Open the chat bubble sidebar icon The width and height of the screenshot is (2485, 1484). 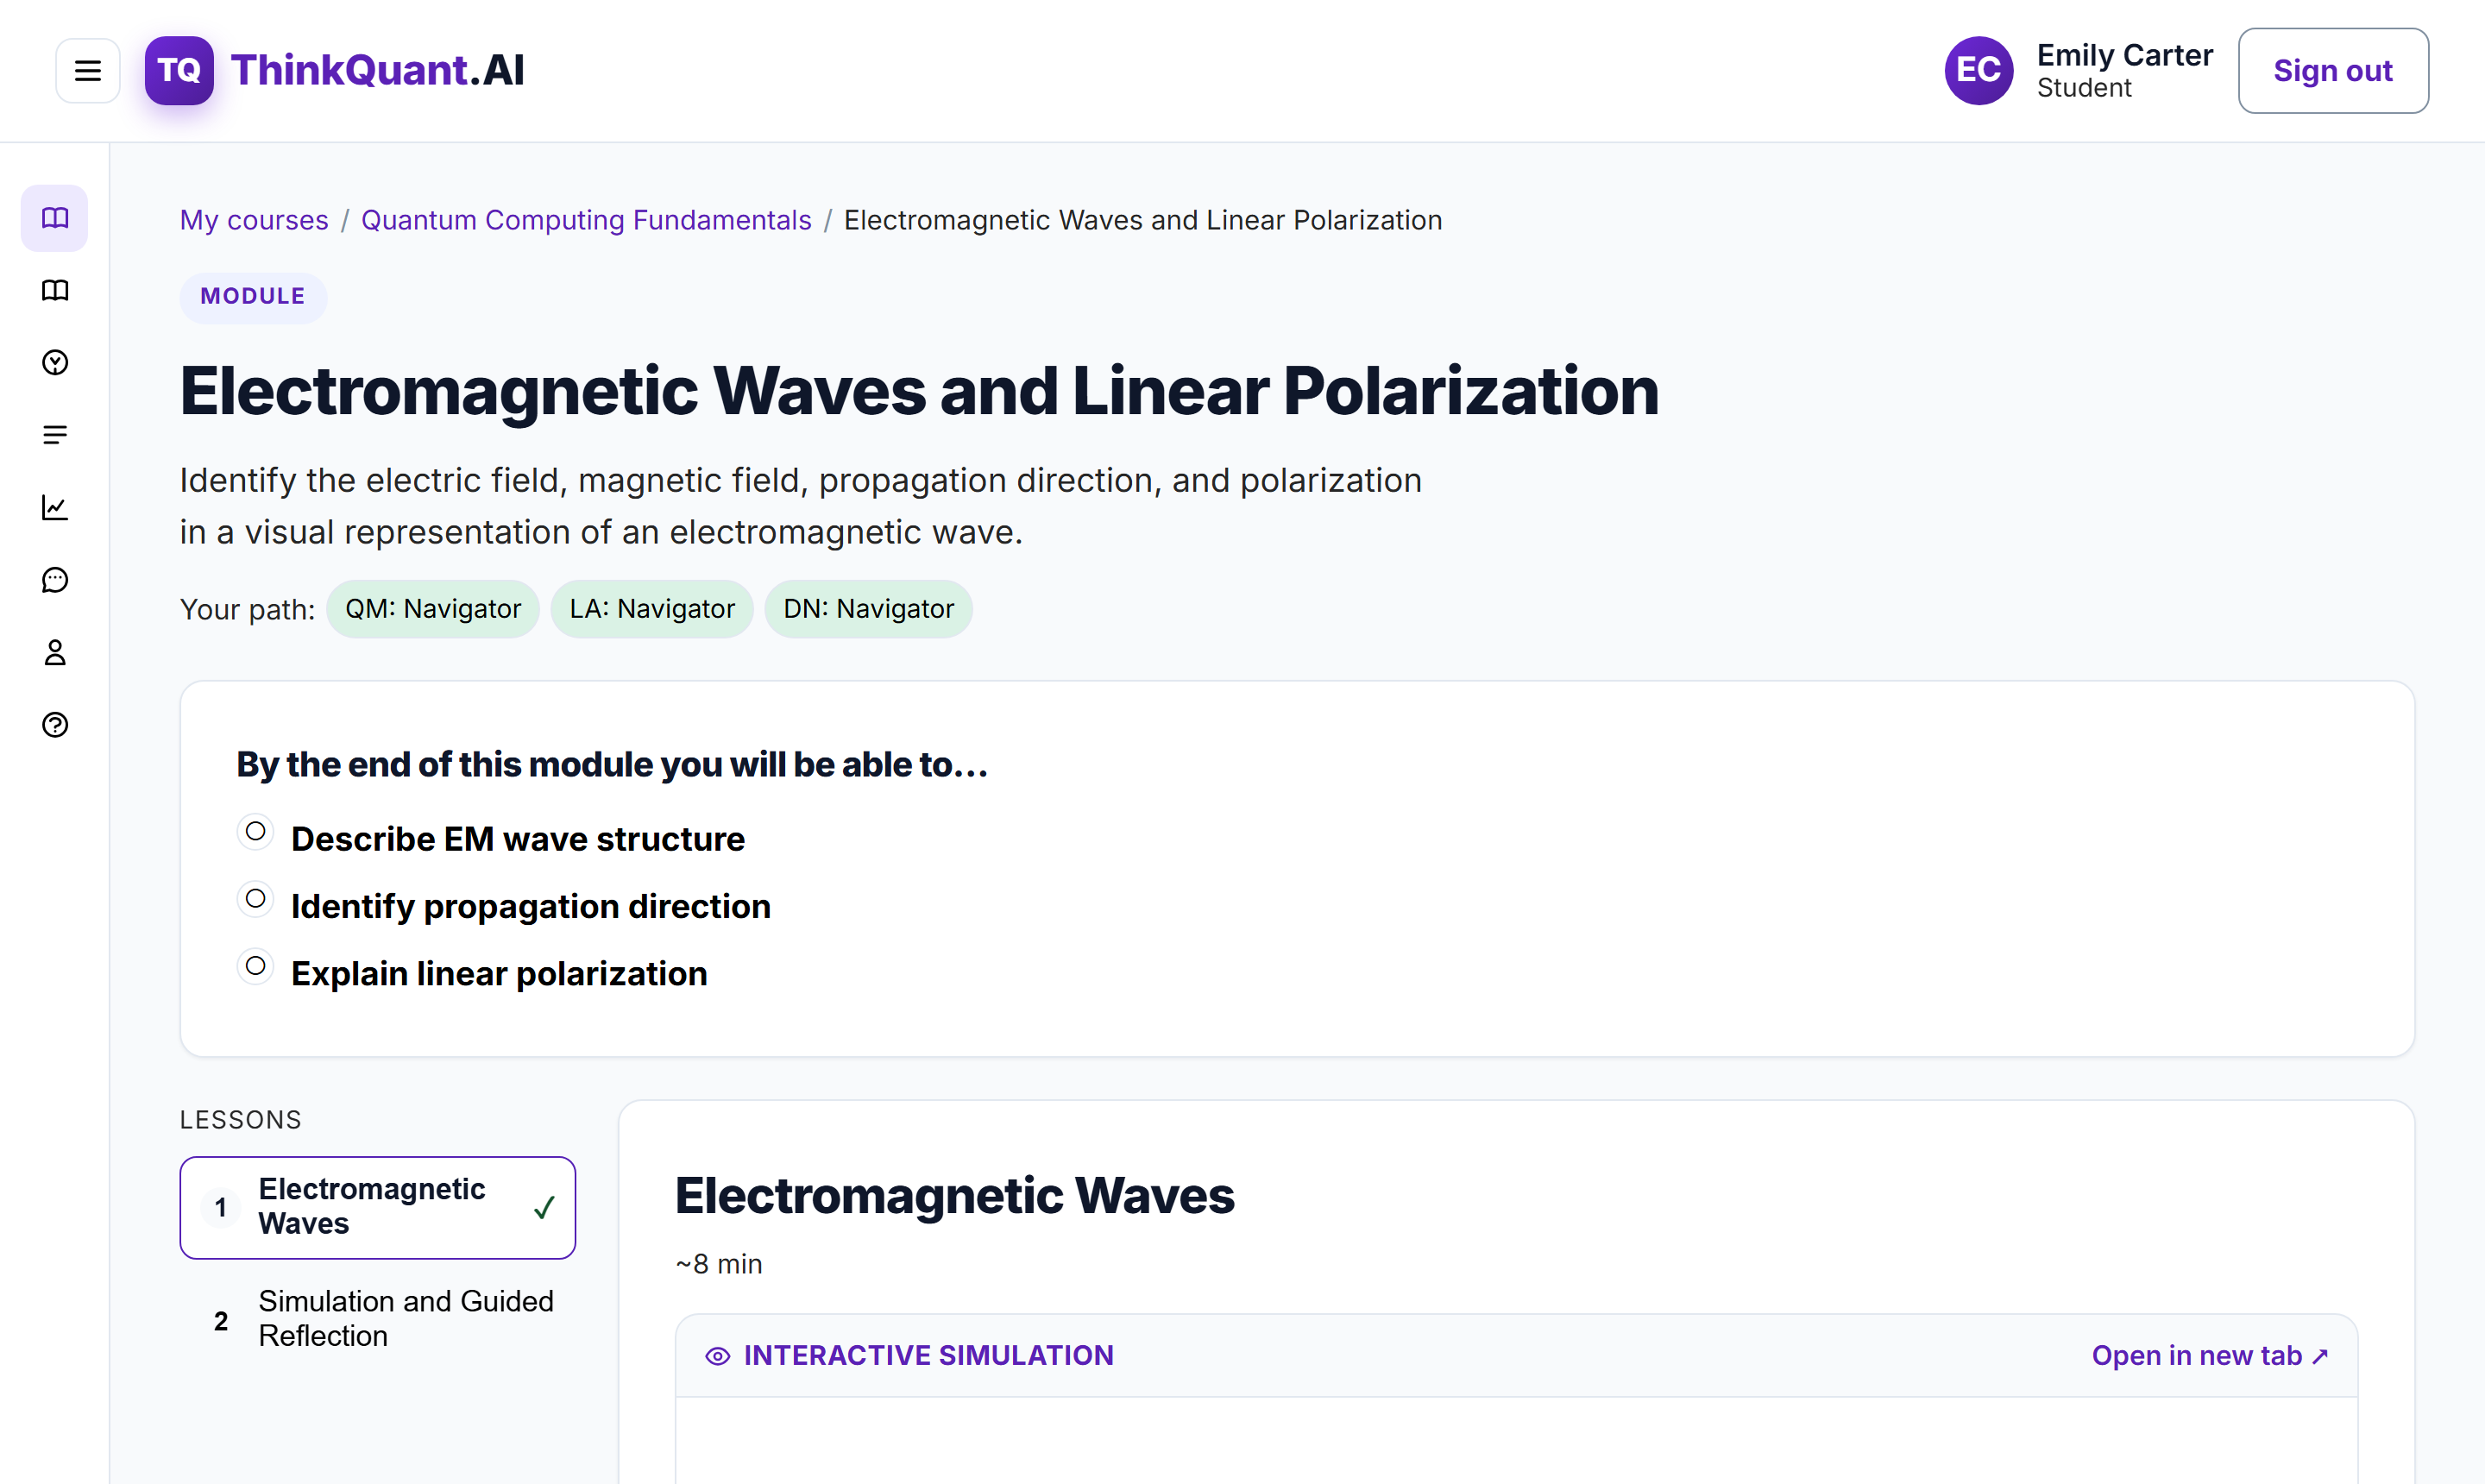55,580
